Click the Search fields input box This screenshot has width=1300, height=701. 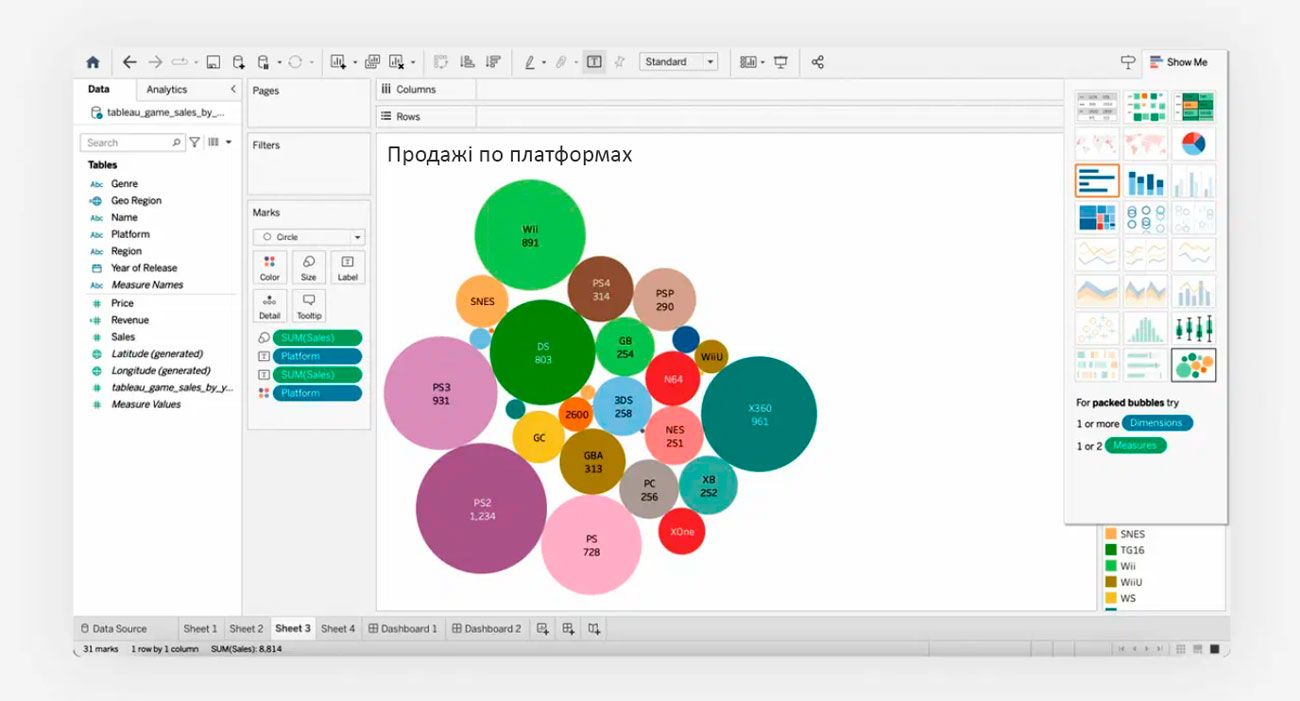133,143
